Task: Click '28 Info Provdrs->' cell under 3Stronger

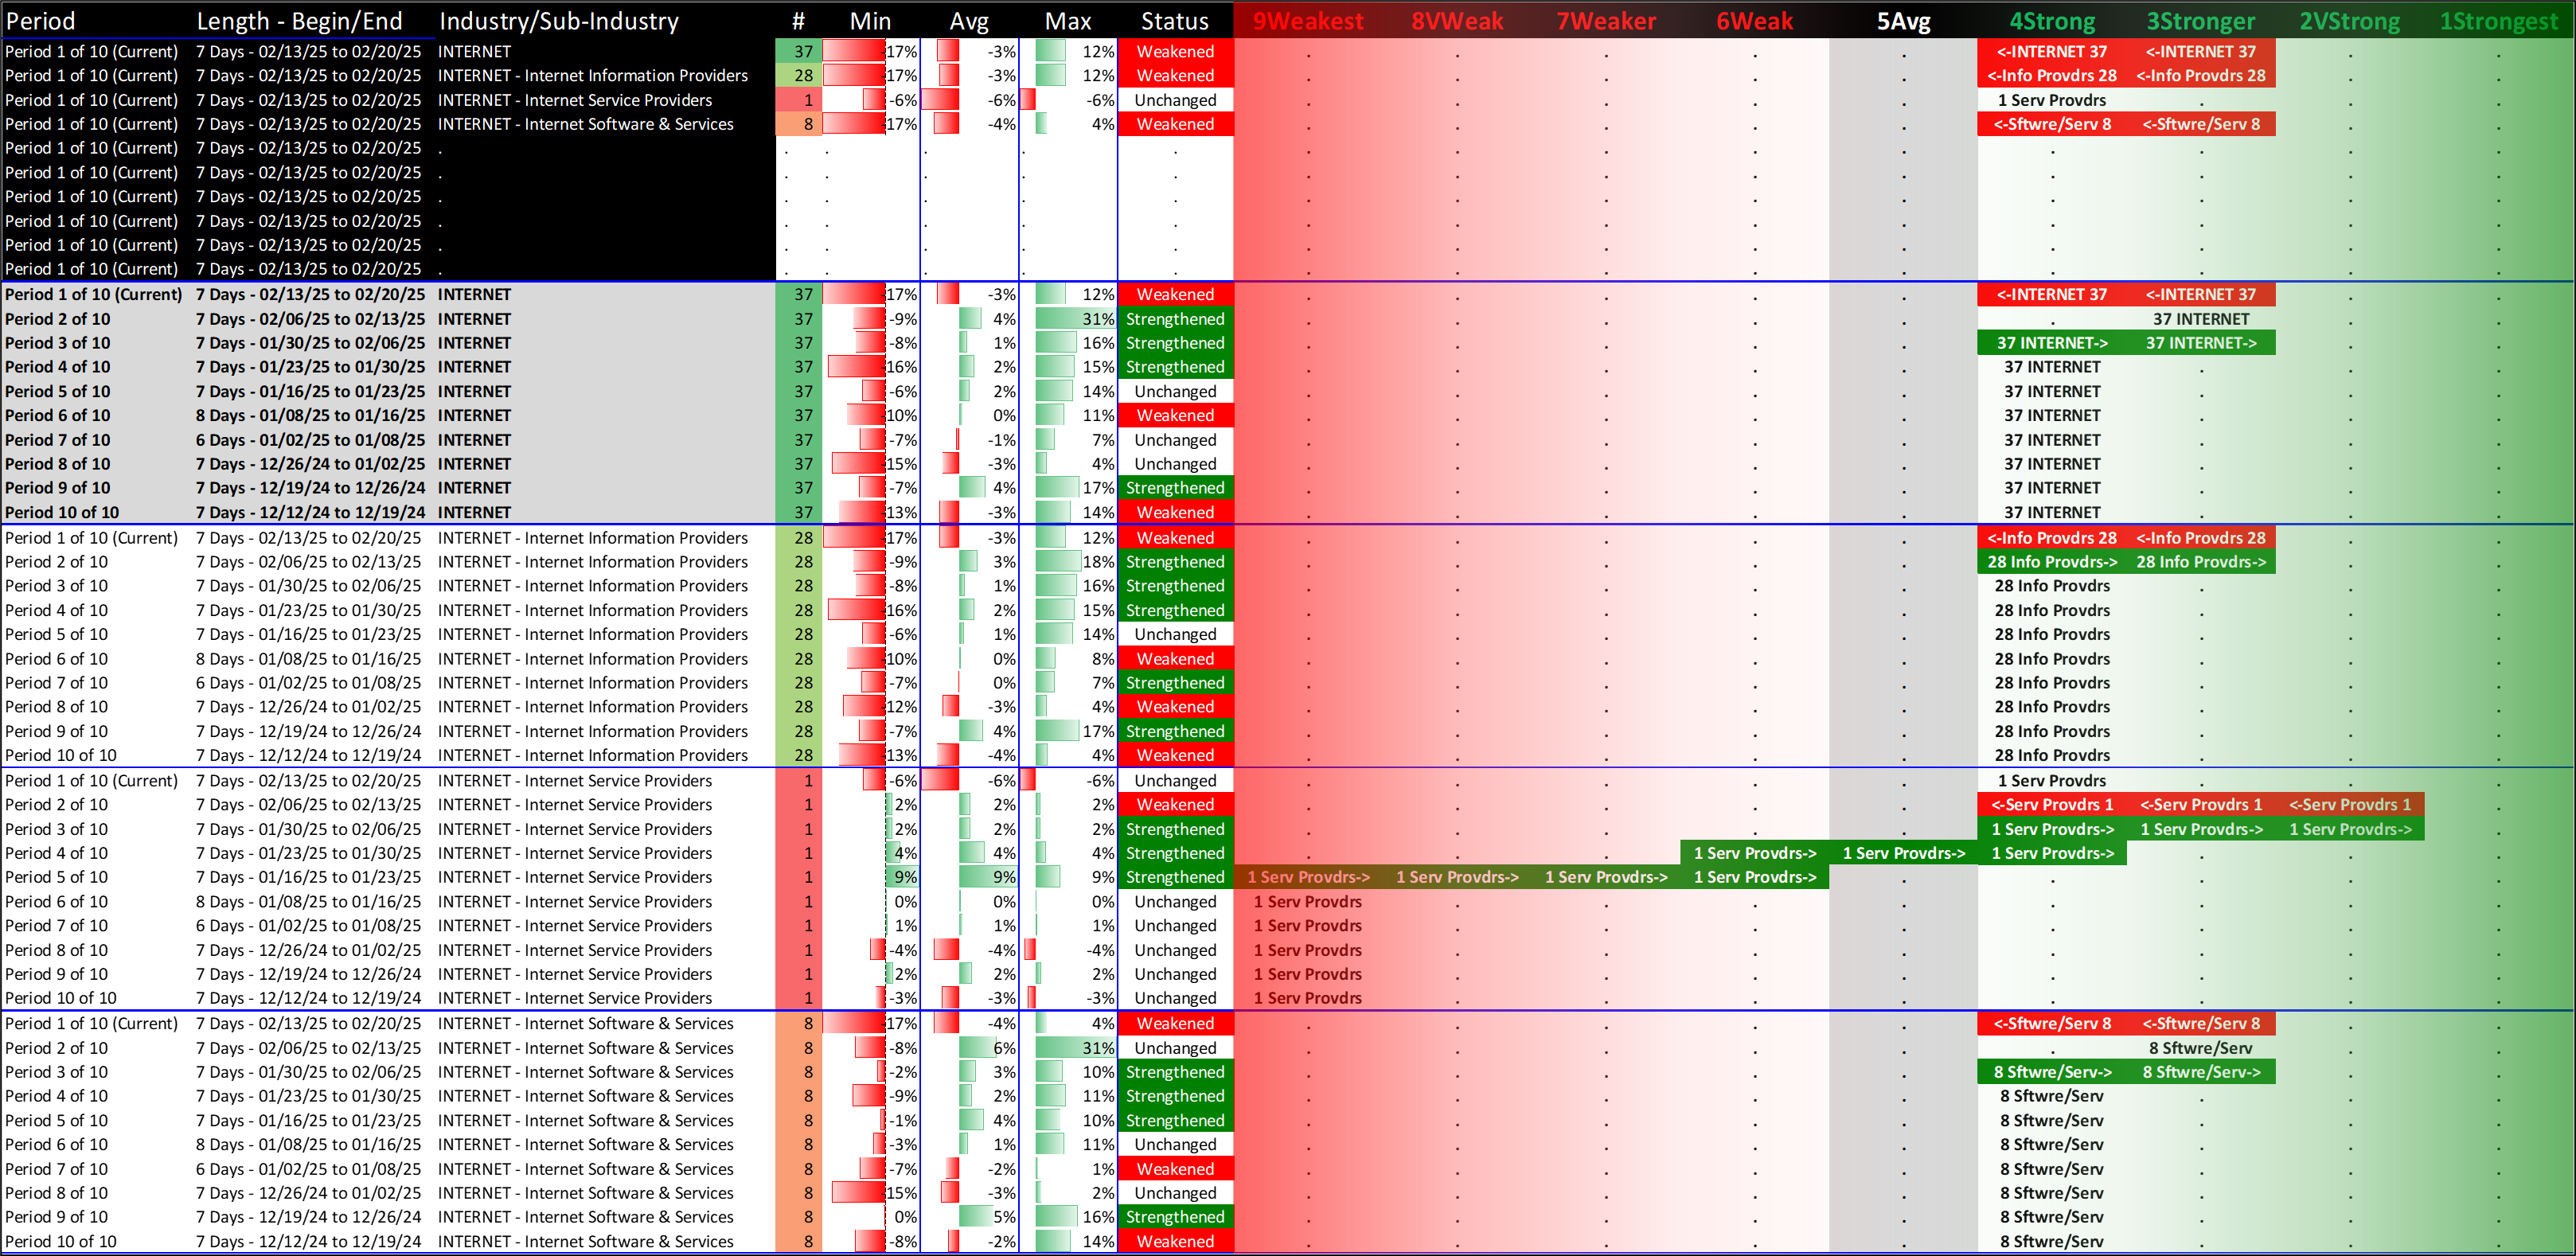Action: (2200, 562)
